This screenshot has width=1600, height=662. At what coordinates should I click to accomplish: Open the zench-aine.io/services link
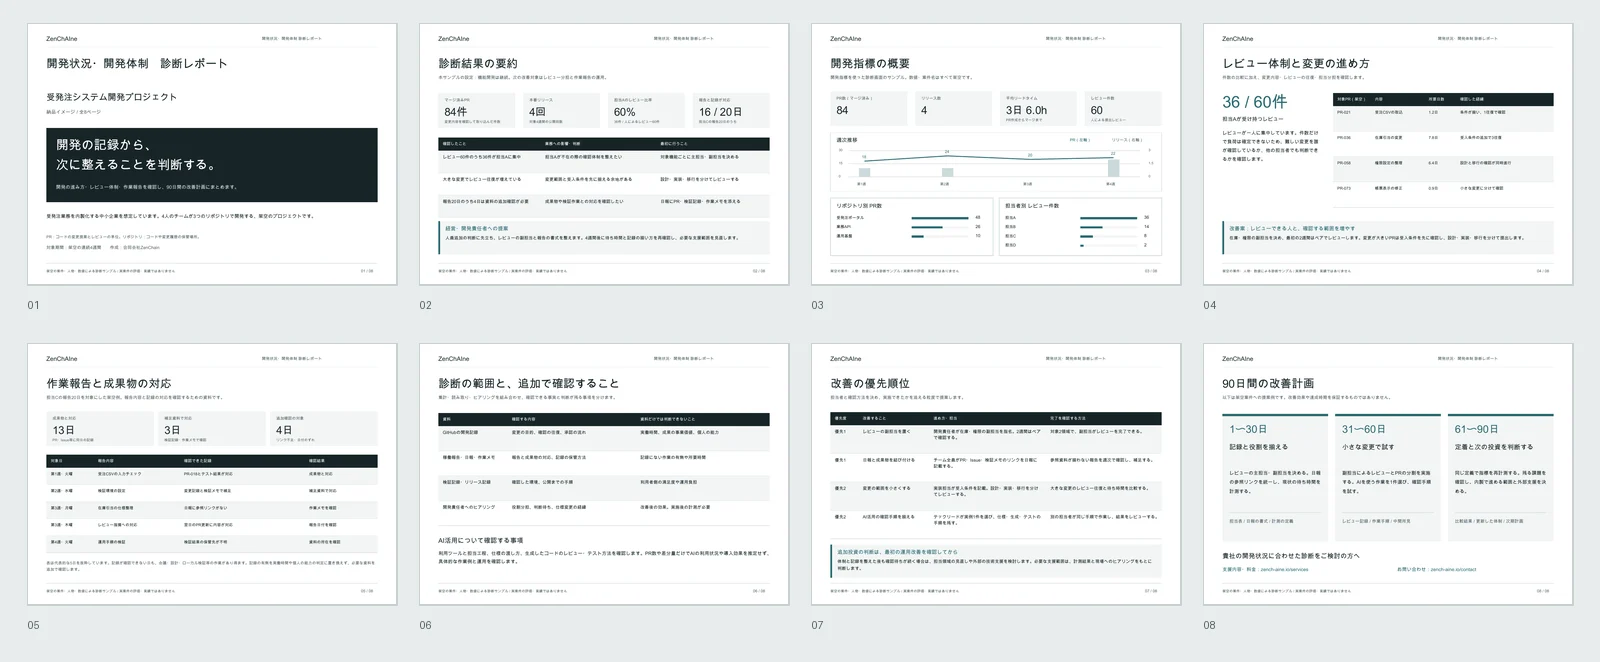coord(1283,569)
